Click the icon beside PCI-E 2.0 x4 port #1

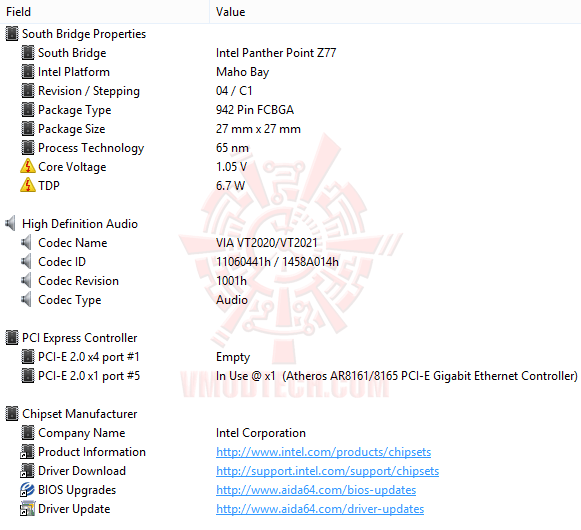point(28,357)
